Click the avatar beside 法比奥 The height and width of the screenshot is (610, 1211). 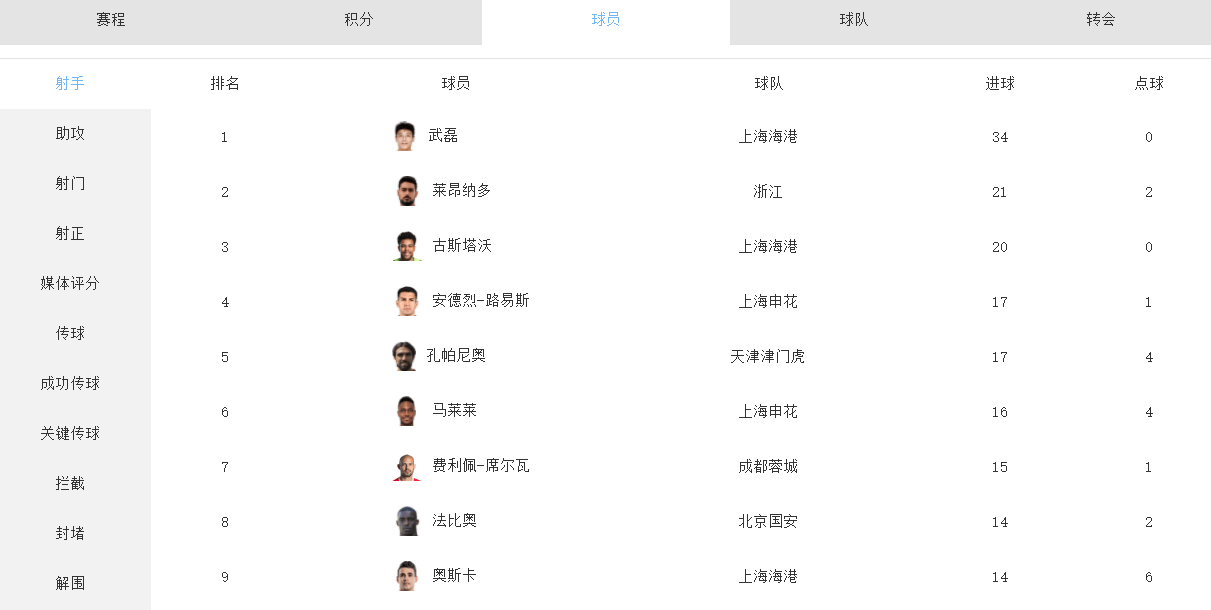coord(406,521)
